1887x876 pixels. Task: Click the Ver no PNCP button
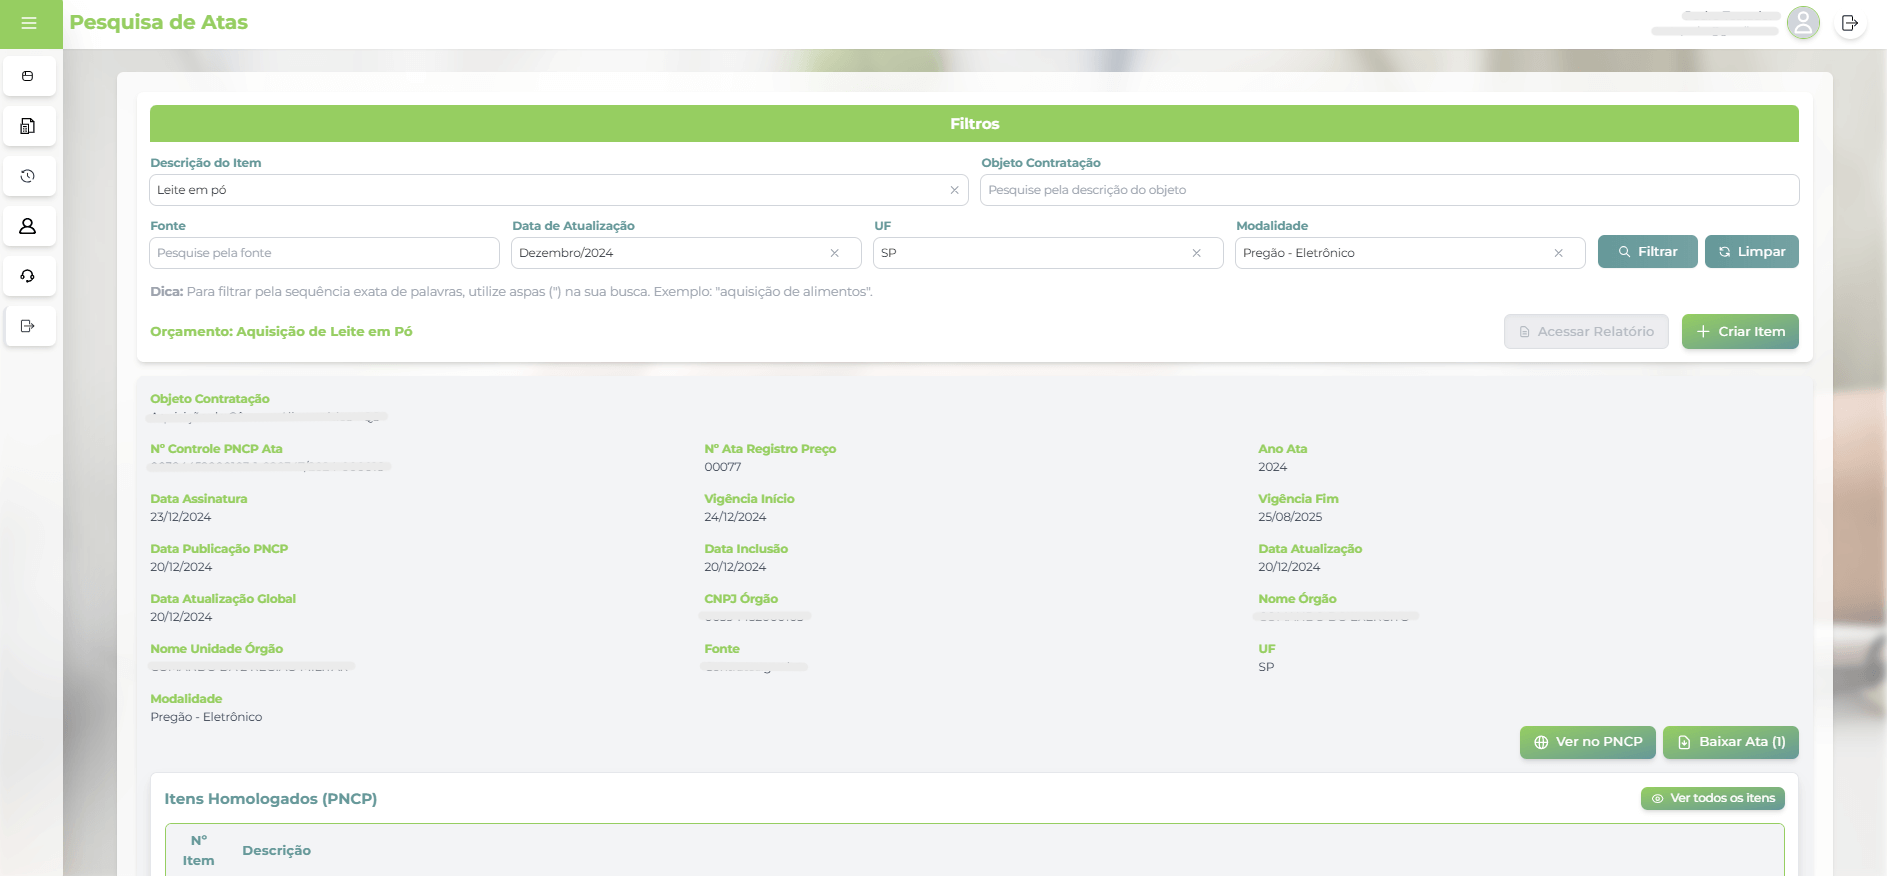click(x=1587, y=742)
